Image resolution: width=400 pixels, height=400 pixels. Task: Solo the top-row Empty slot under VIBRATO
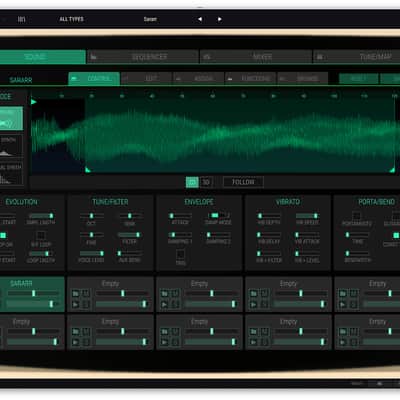point(264,304)
